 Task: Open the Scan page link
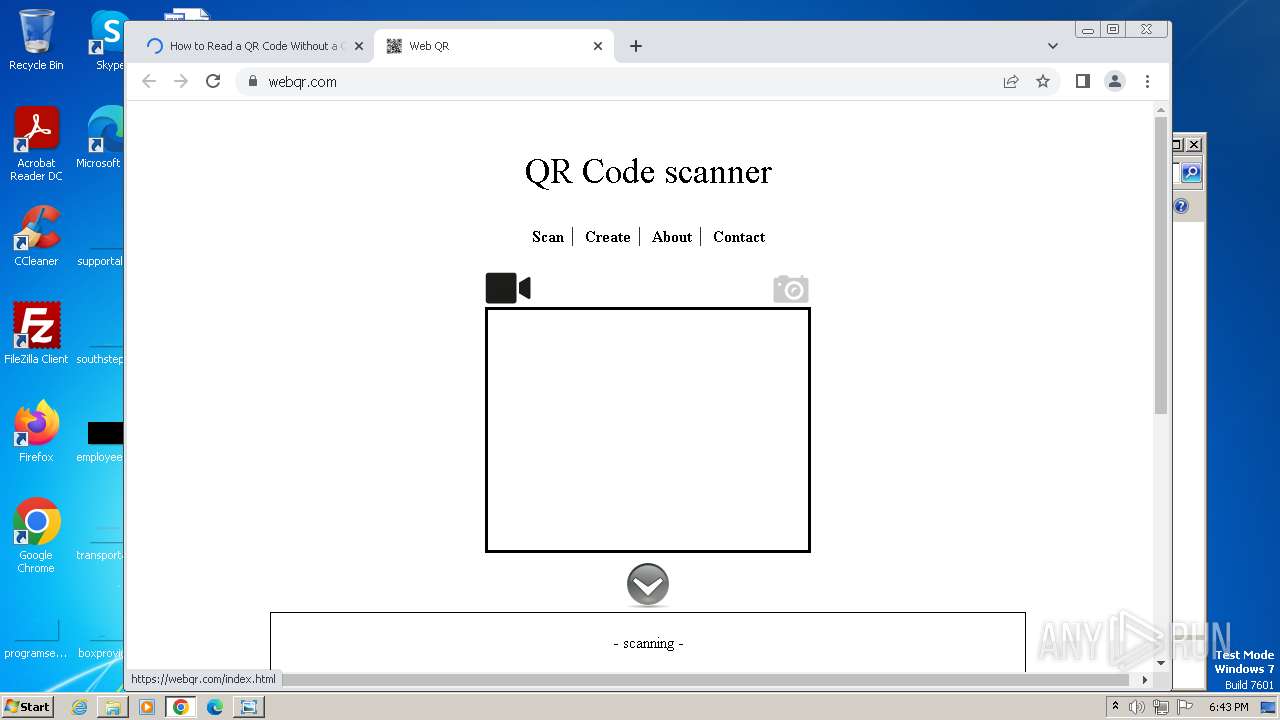pyautogui.click(x=548, y=237)
